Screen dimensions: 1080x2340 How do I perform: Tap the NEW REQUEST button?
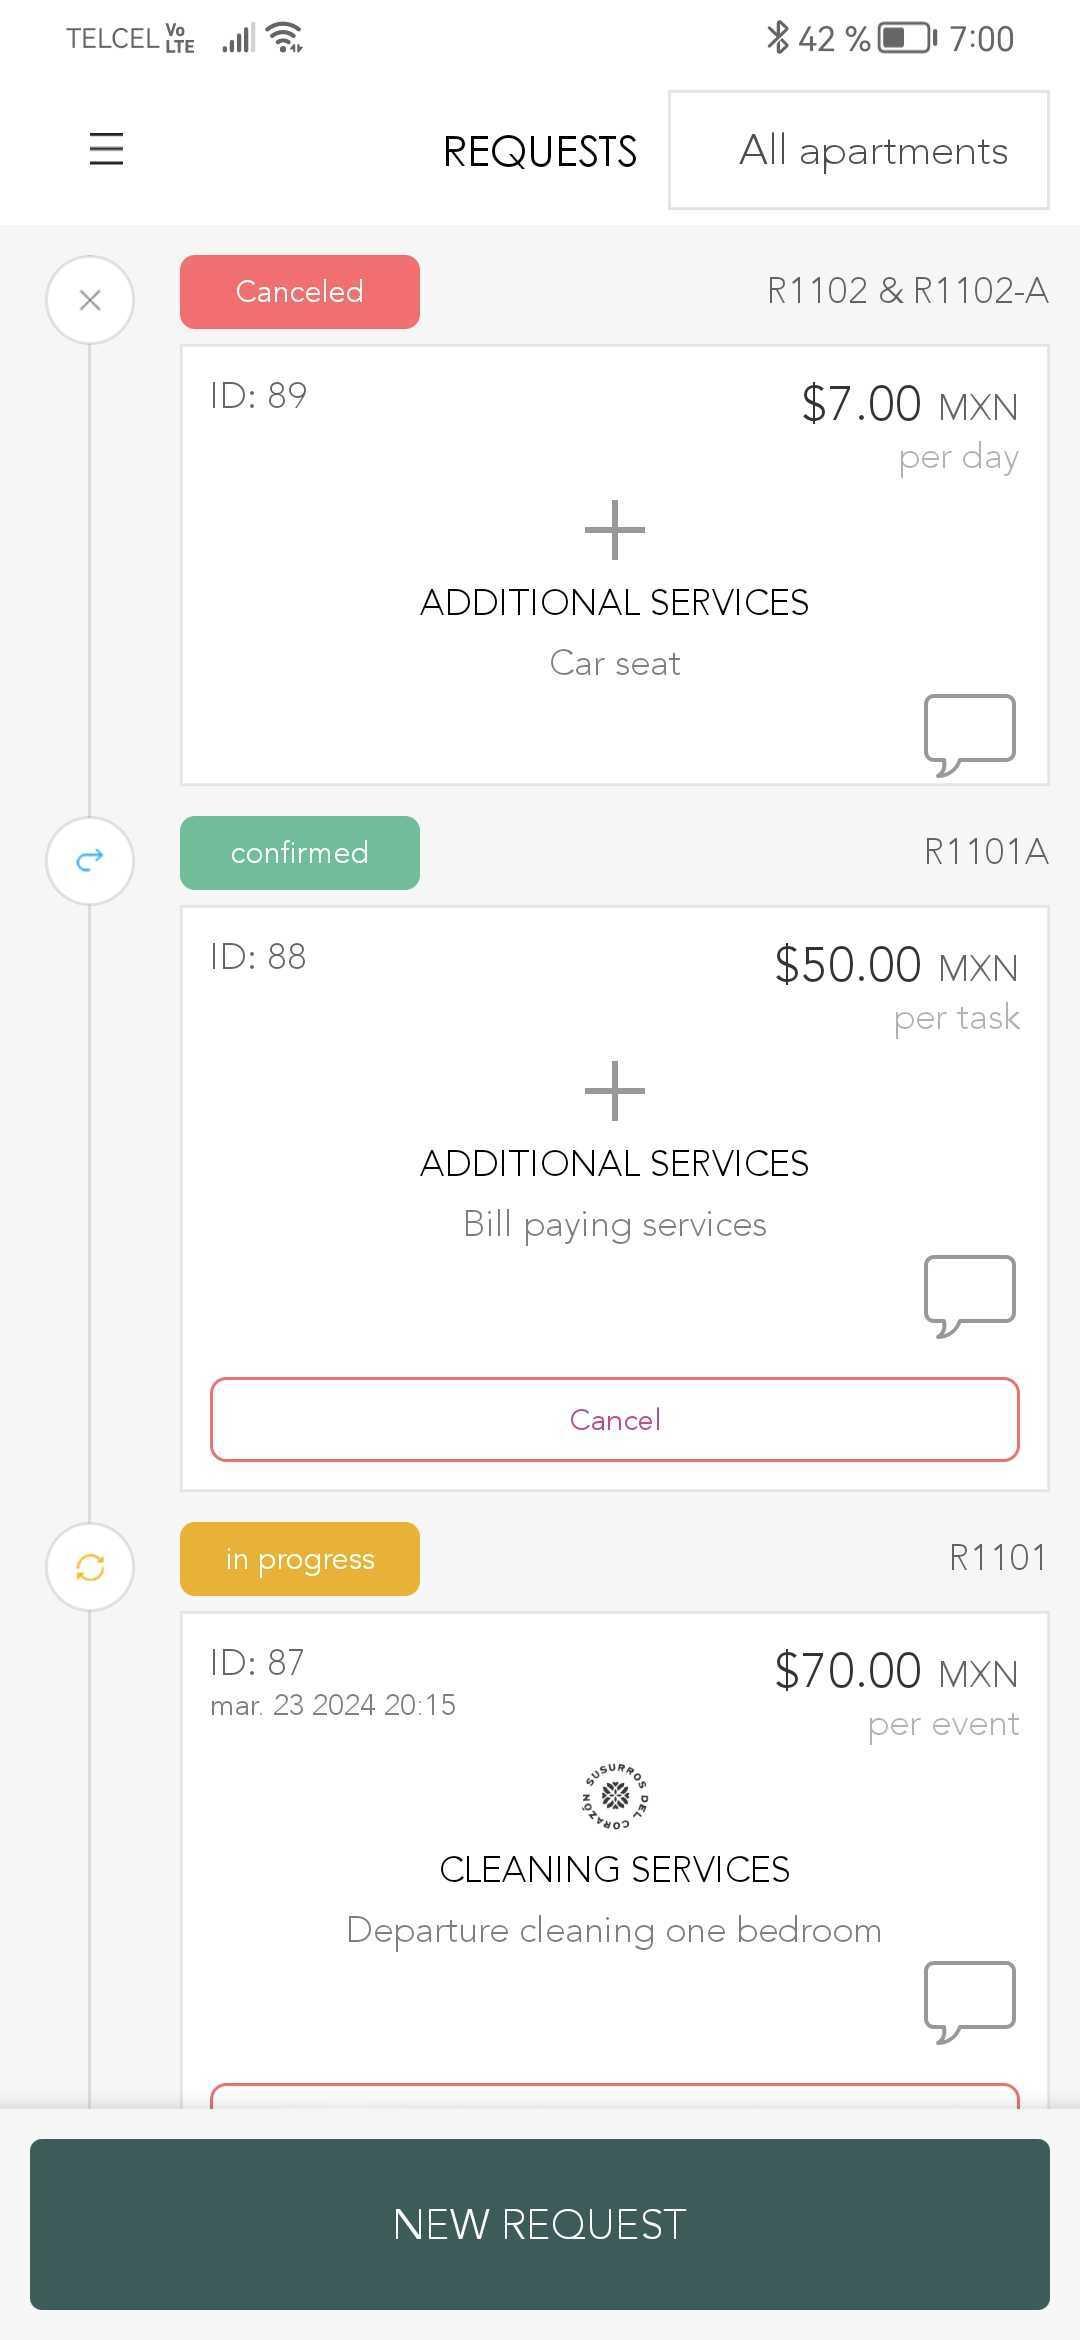540,2224
